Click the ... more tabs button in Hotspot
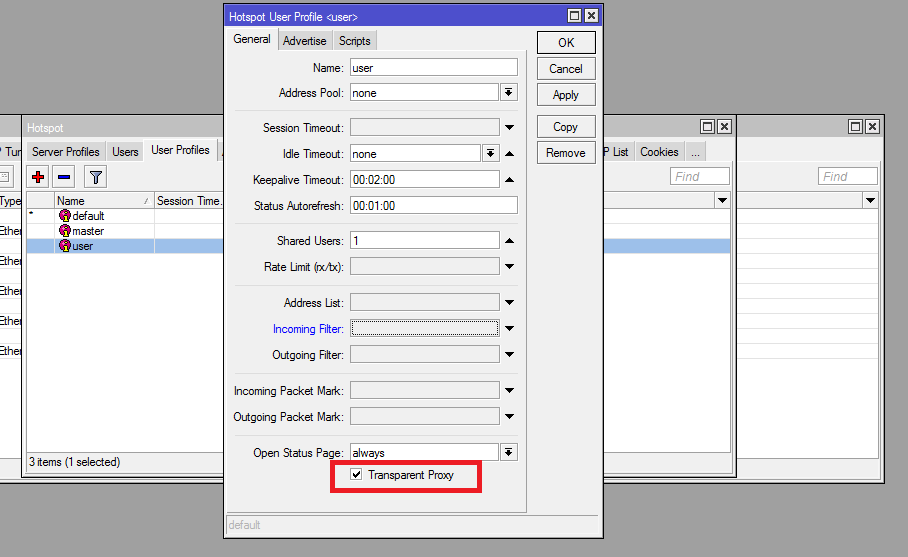Screen dimensions: 908x557 click(695, 152)
